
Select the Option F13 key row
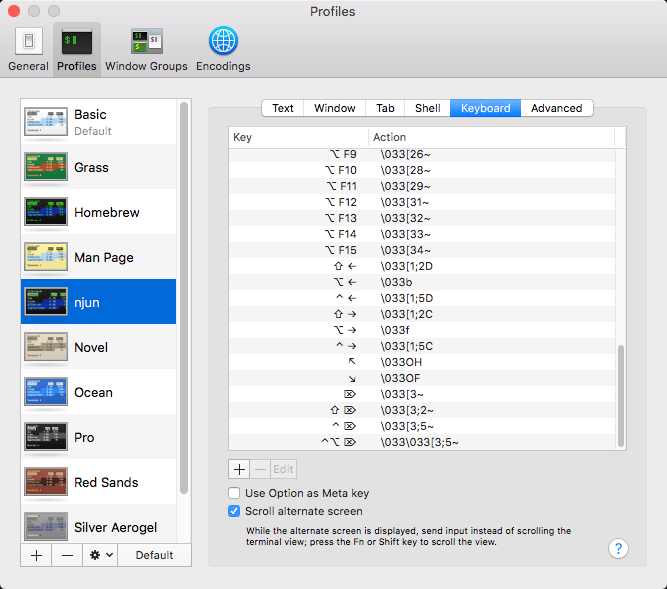pyautogui.click(x=422, y=218)
